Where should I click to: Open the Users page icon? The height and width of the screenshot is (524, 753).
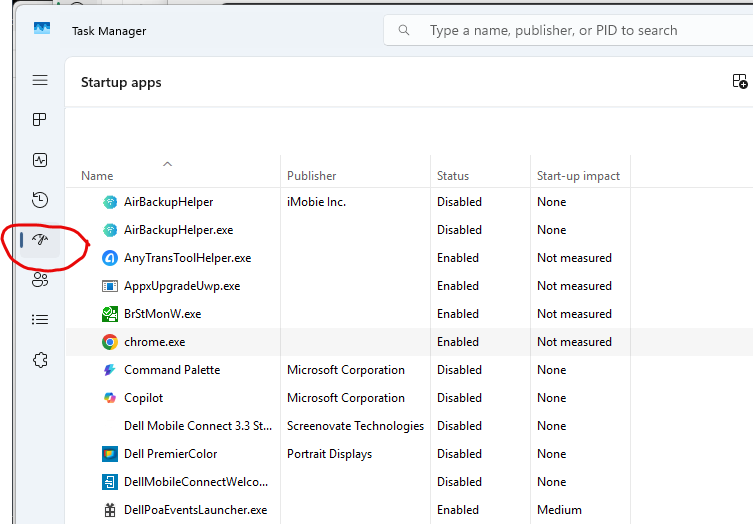40,280
